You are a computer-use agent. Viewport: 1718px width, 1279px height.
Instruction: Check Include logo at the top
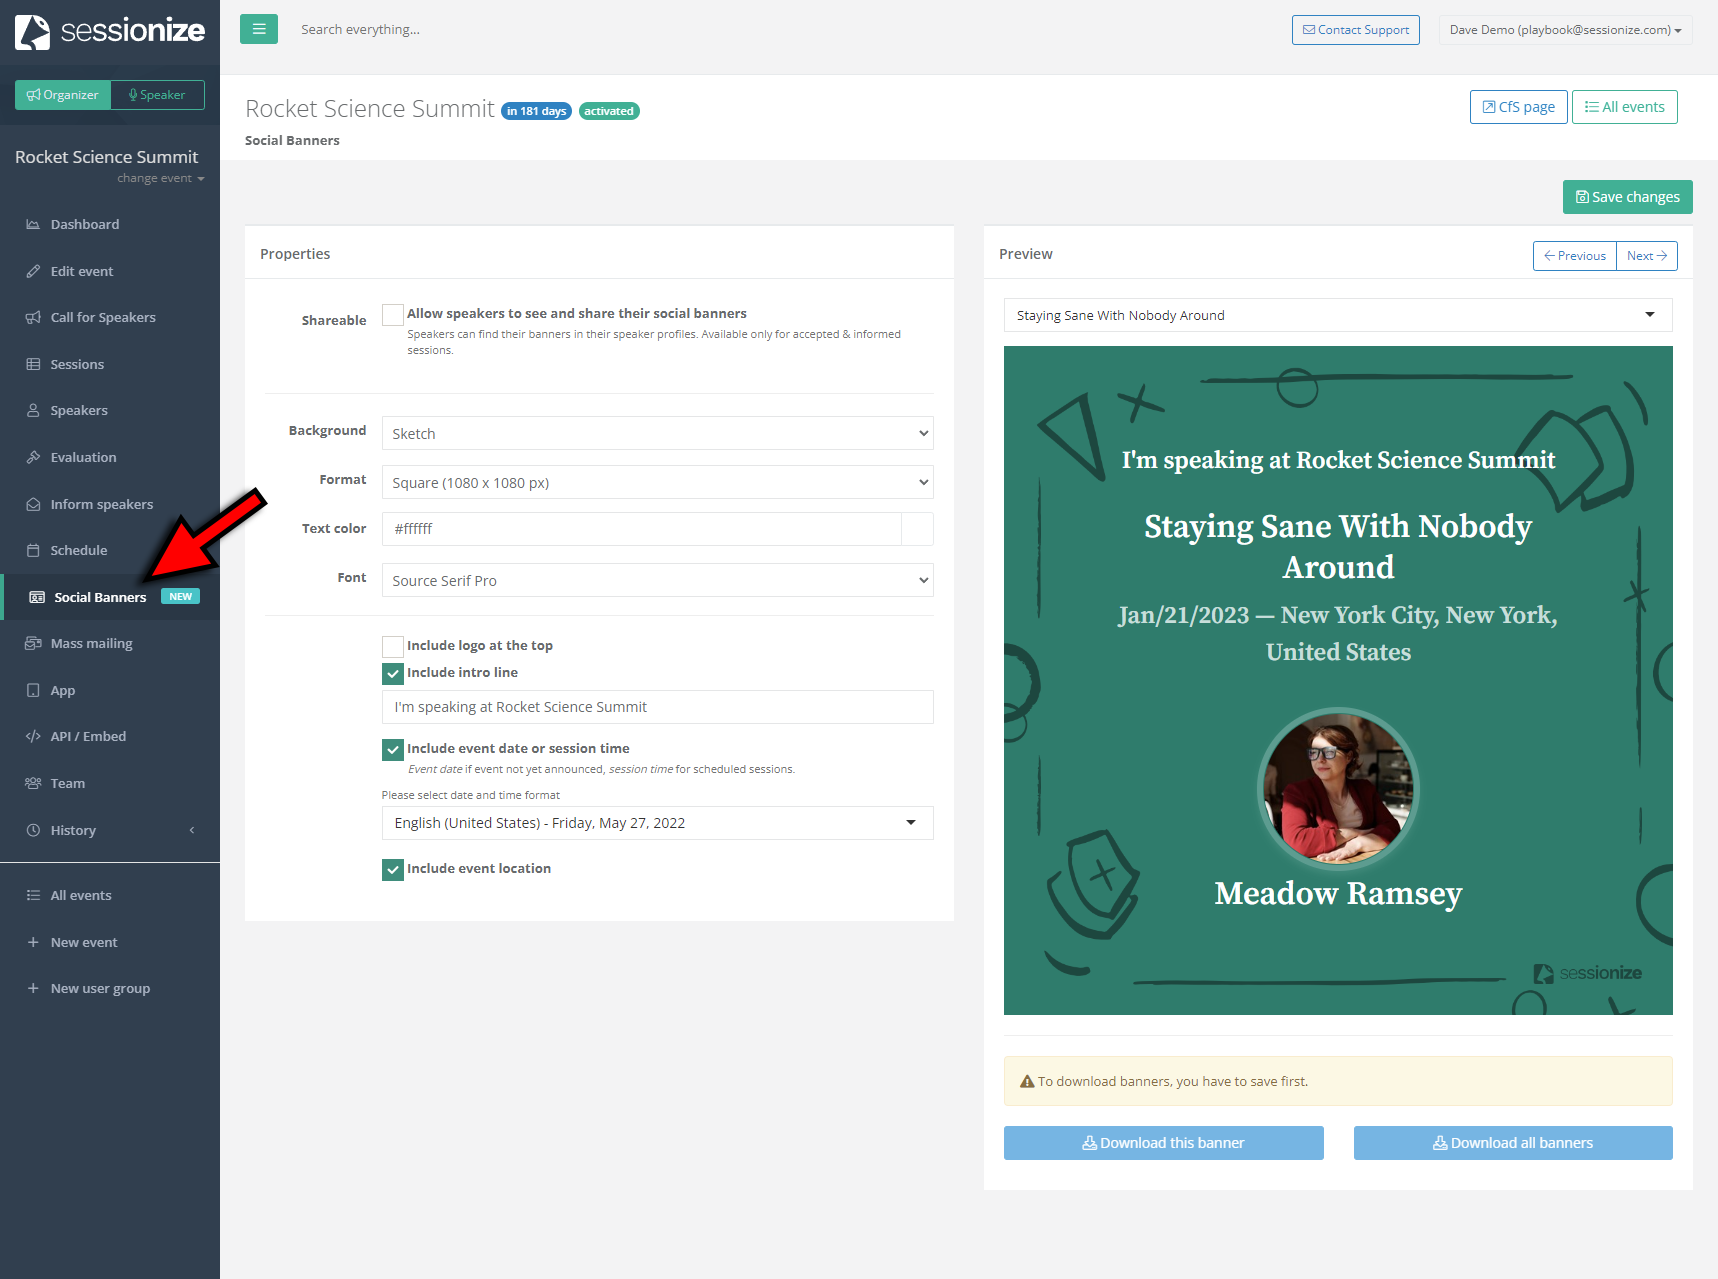(x=393, y=647)
